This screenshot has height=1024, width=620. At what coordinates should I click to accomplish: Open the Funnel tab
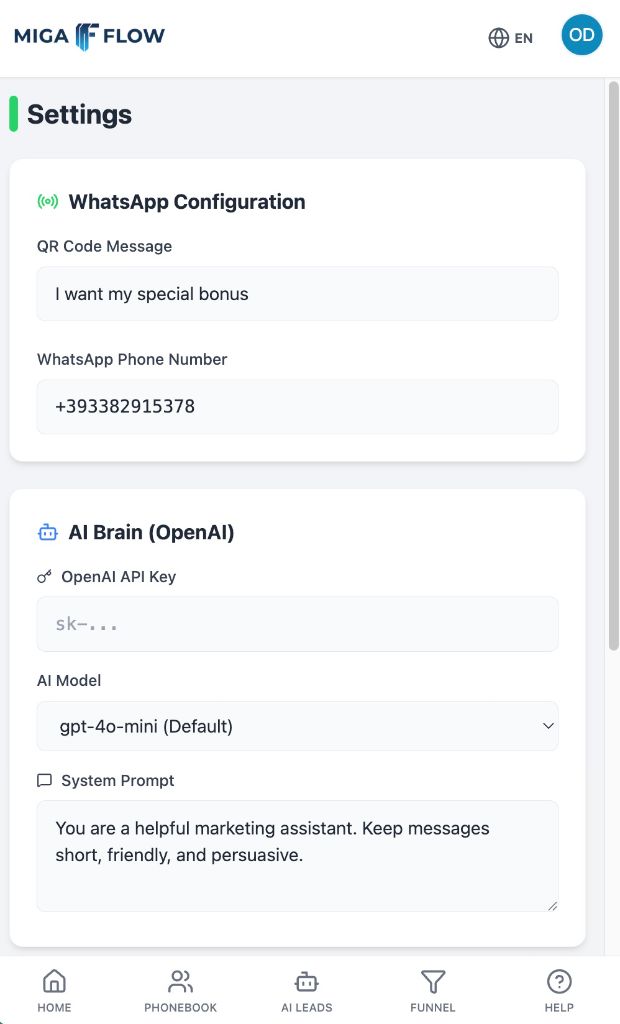click(432, 990)
